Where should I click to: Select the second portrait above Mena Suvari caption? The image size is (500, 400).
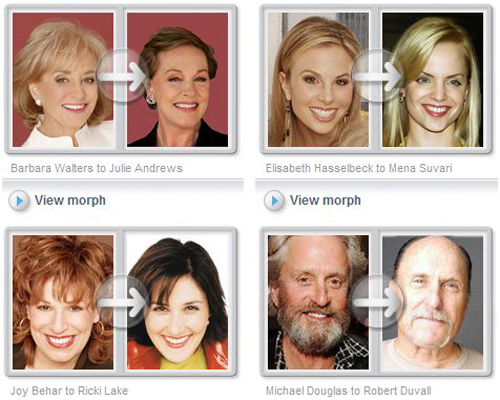click(x=433, y=80)
